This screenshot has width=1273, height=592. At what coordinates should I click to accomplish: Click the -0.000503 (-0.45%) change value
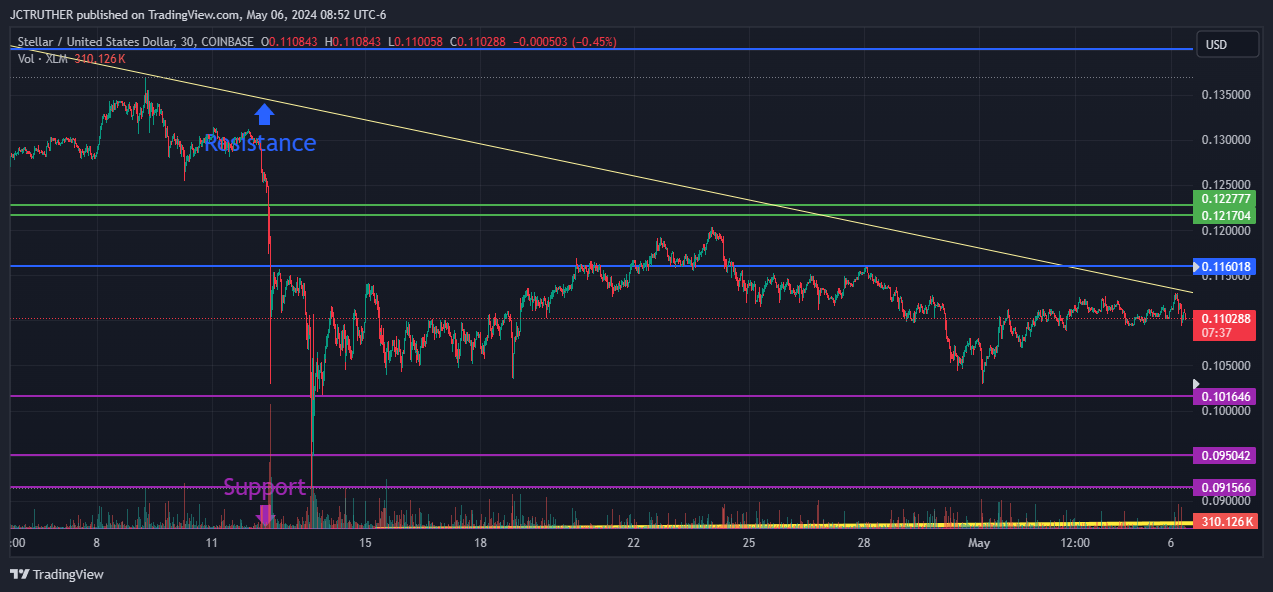(564, 42)
